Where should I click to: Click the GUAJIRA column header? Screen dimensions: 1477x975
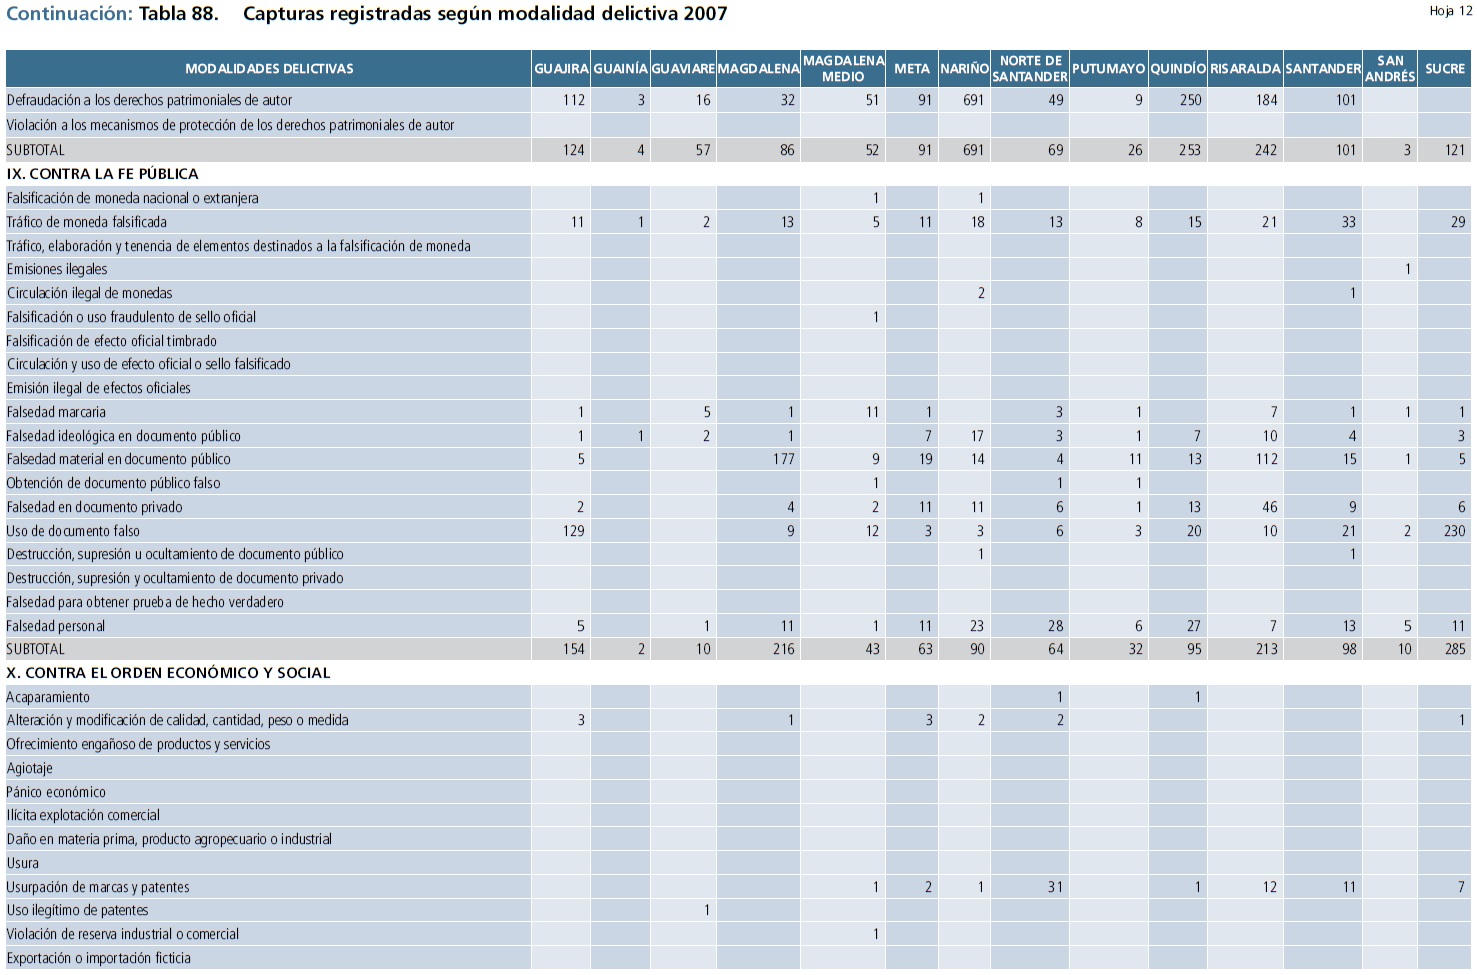[x=561, y=69]
